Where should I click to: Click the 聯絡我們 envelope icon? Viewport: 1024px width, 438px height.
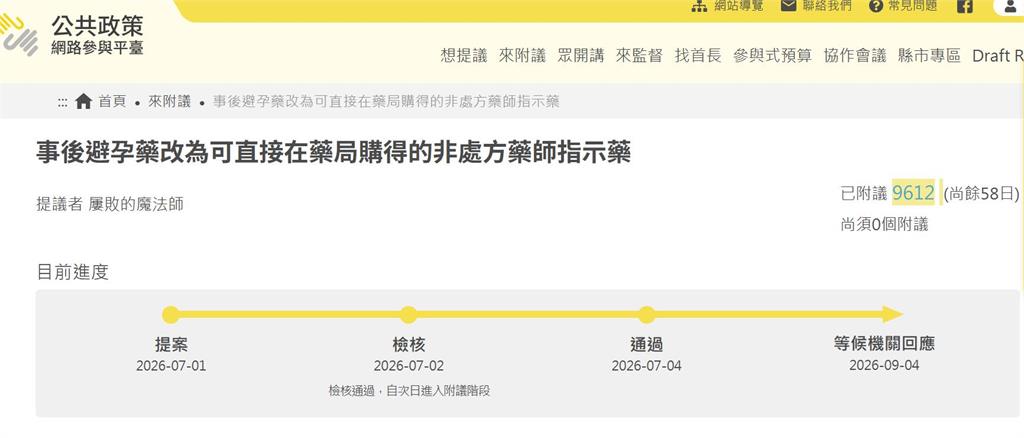click(789, 5)
